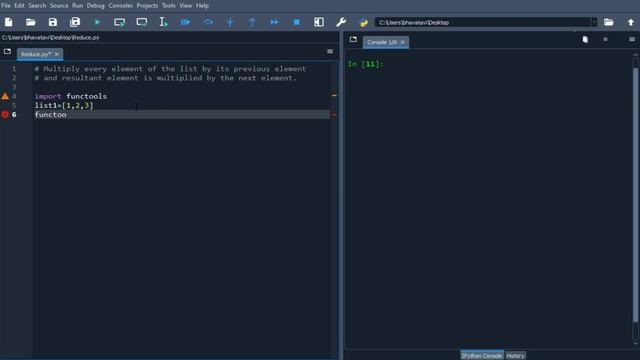The height and width of the screenshot is (360, 640).
Task: Continue execution until next breakpoint
Action: pyautogui.click(x=274, y=22)
